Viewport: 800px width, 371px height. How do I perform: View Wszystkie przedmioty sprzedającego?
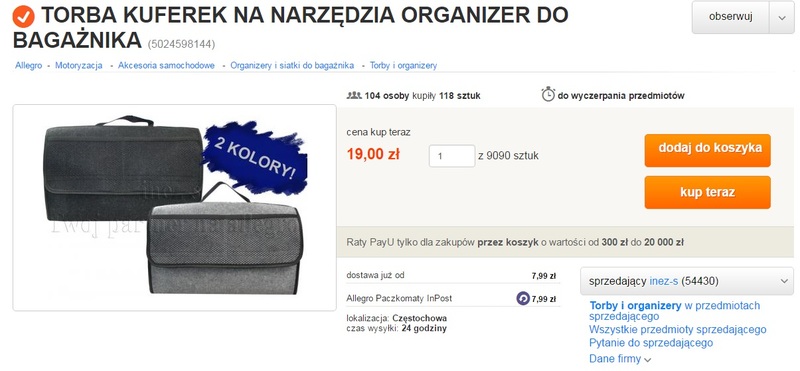(x=678, y=330)
